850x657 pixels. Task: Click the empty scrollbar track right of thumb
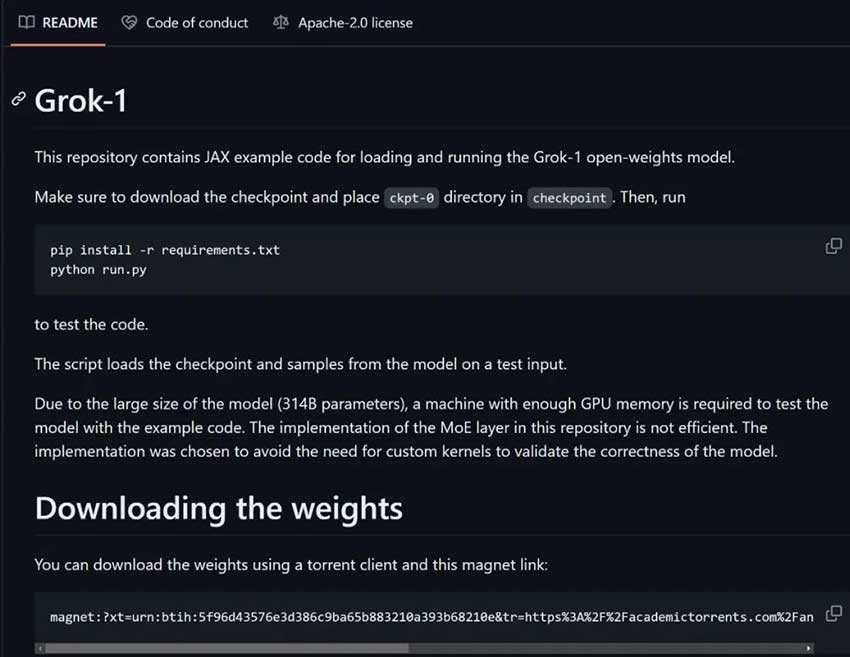[x=606, y=648]
